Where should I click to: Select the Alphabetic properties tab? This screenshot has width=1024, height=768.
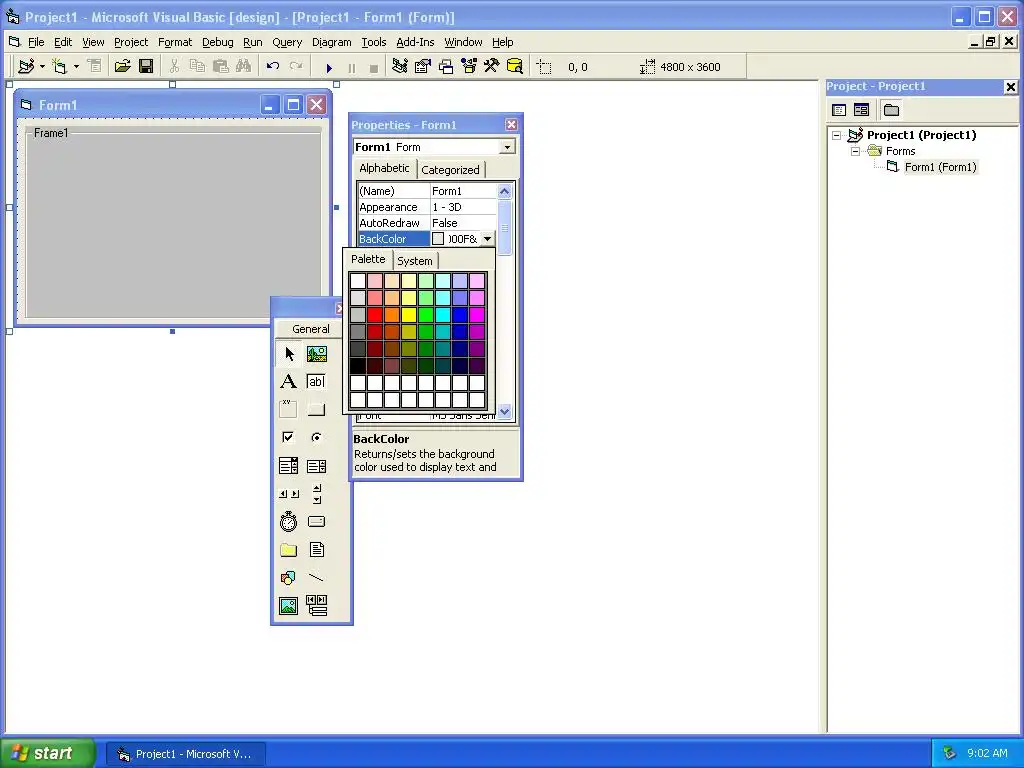tap(384, 168)
